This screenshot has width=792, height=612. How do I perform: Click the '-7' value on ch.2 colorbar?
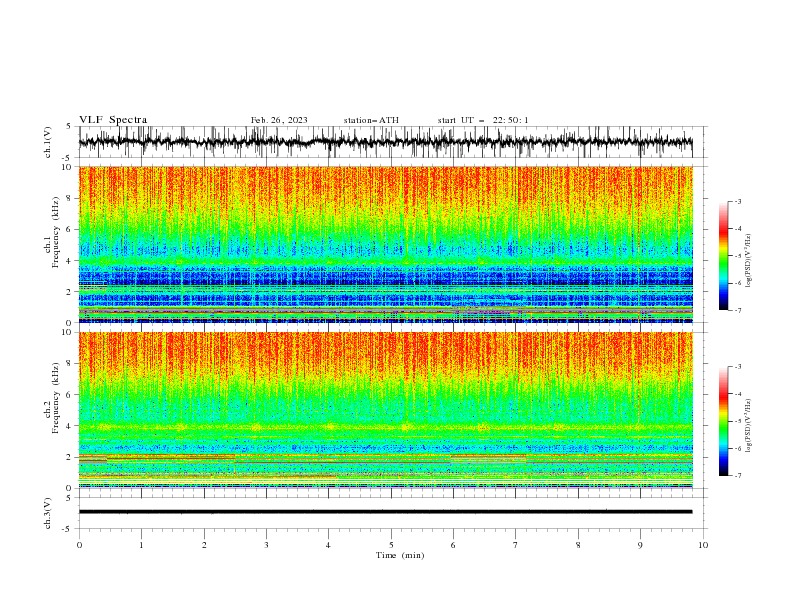(737, 475)
